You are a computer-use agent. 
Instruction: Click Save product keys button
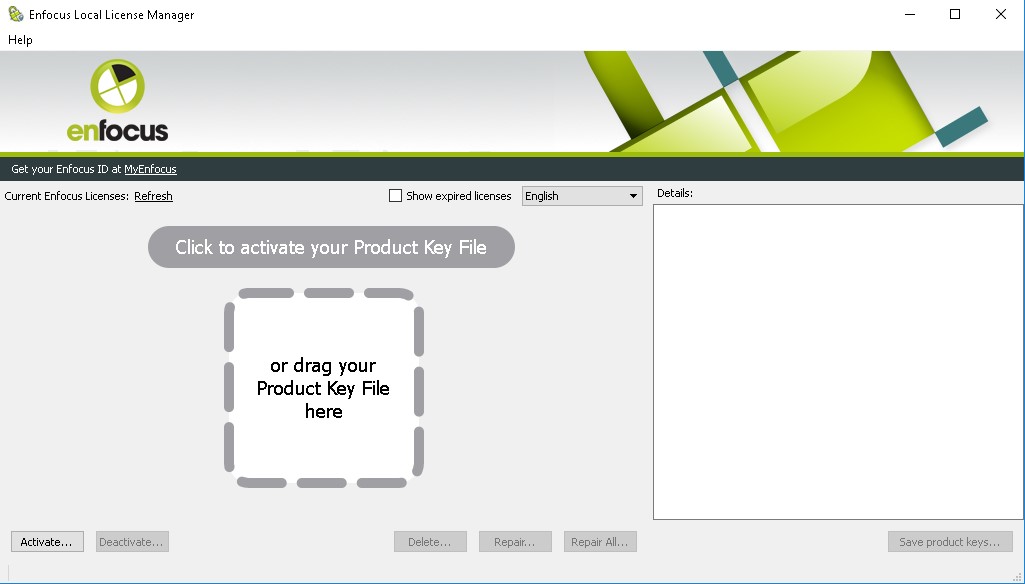pyautogui.click(x=950, y=541)
